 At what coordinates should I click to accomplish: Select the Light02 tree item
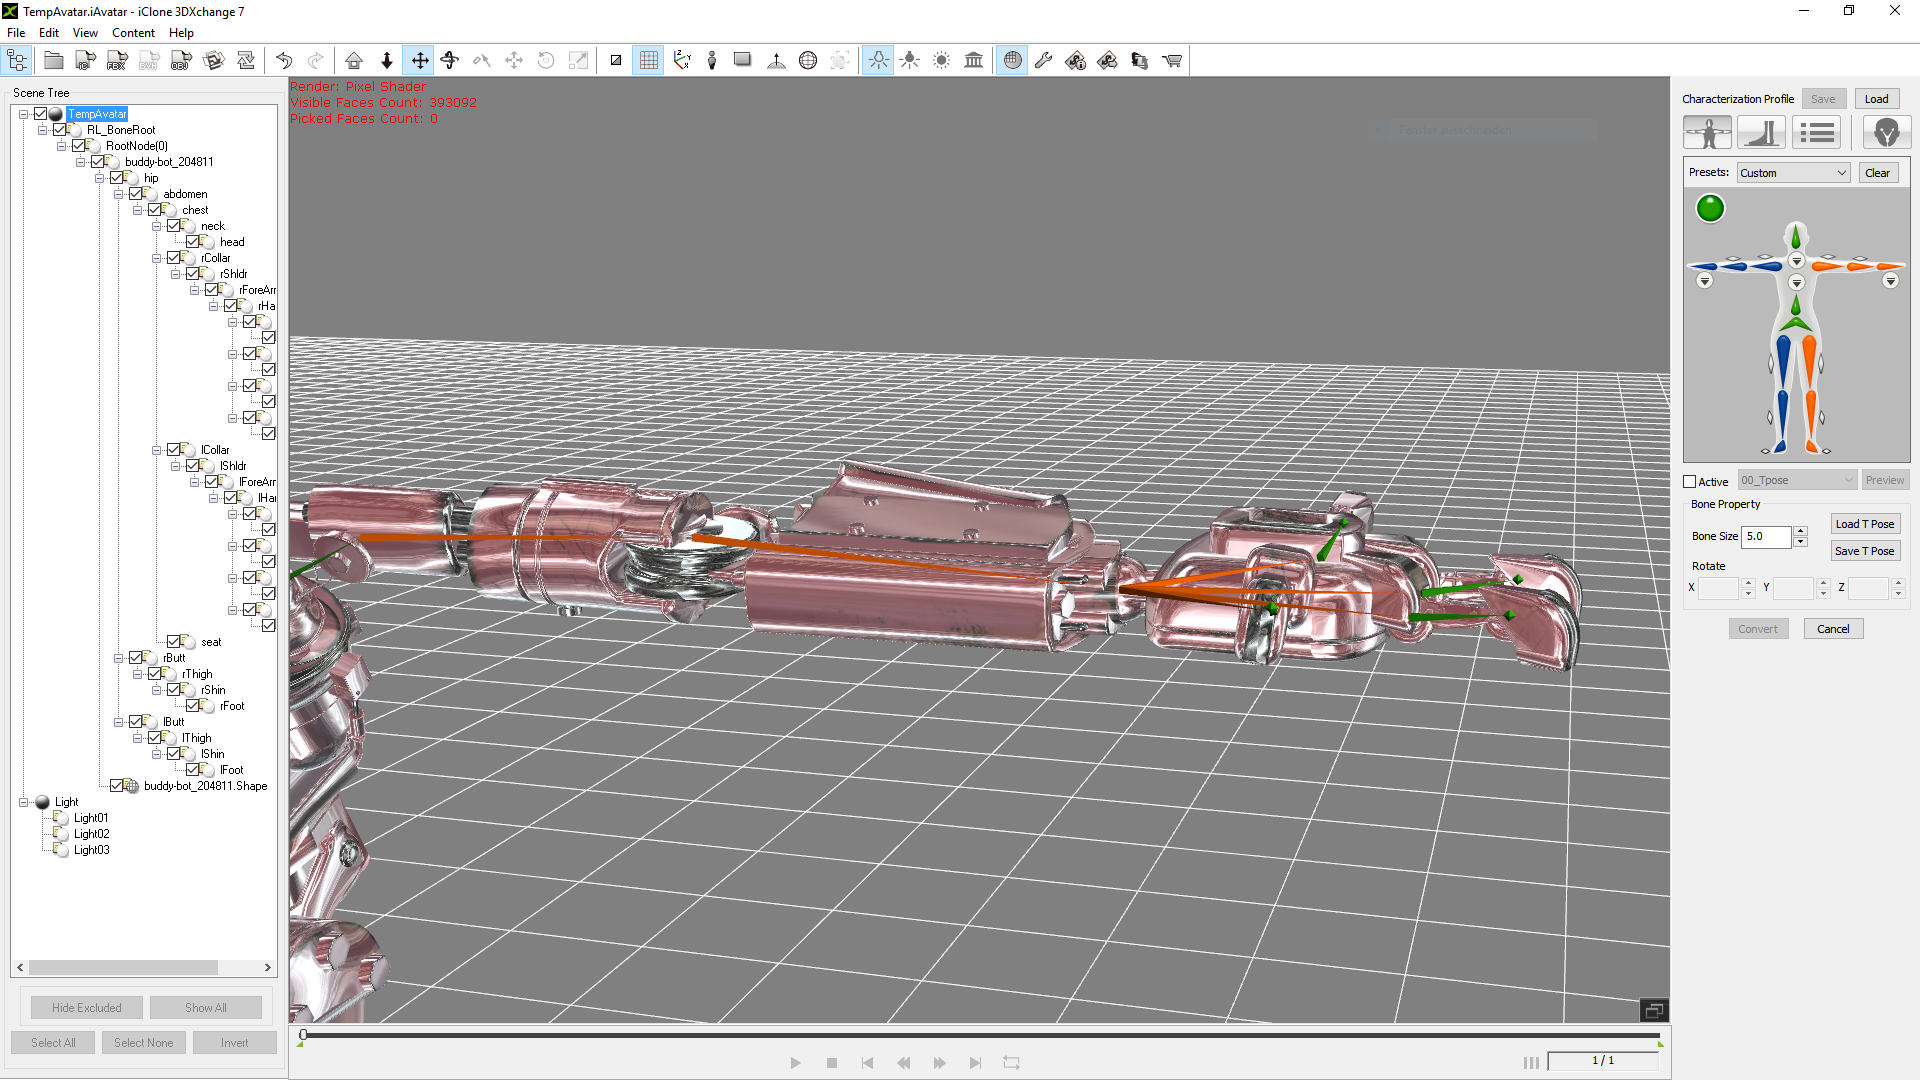(91, 834)
